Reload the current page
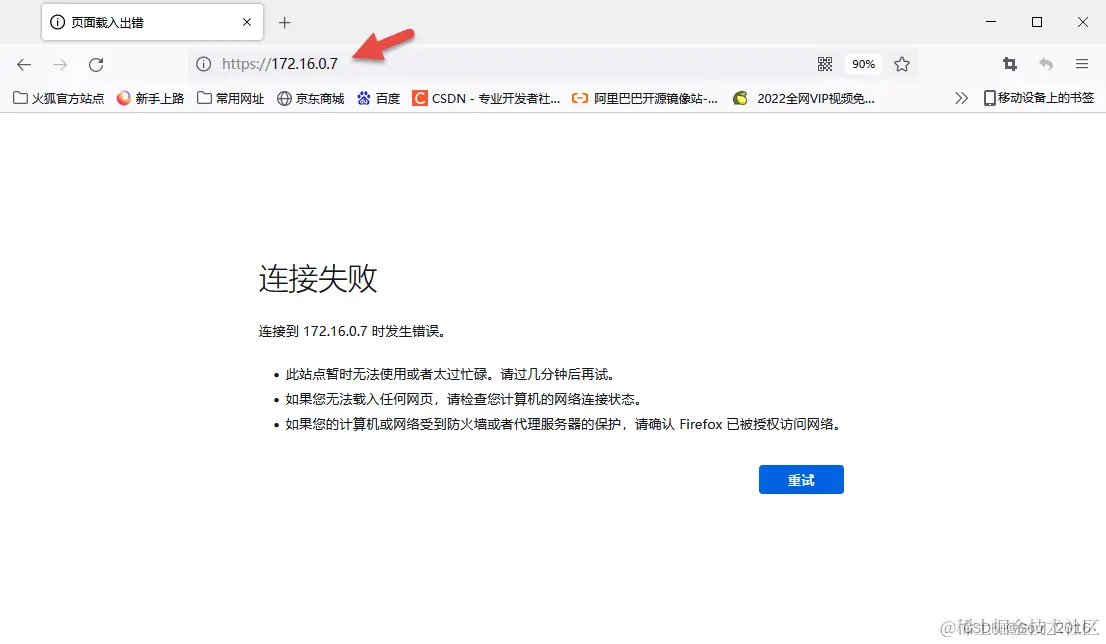 tap(96, 63)
